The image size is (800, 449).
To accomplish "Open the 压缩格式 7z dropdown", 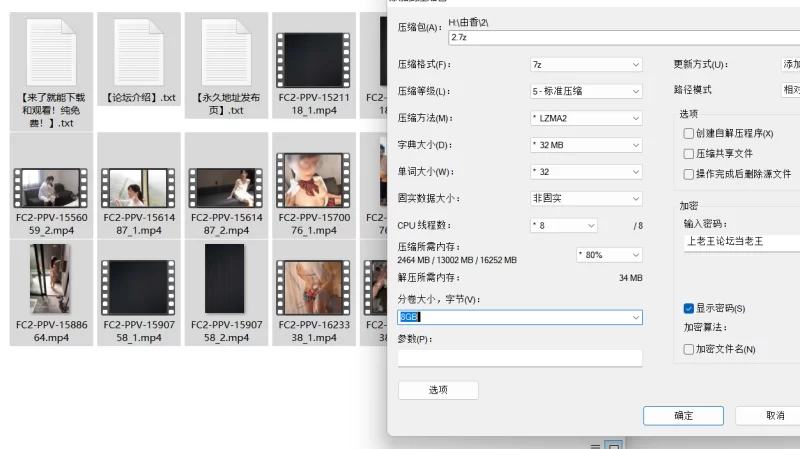I will click(x=586, y=65).
